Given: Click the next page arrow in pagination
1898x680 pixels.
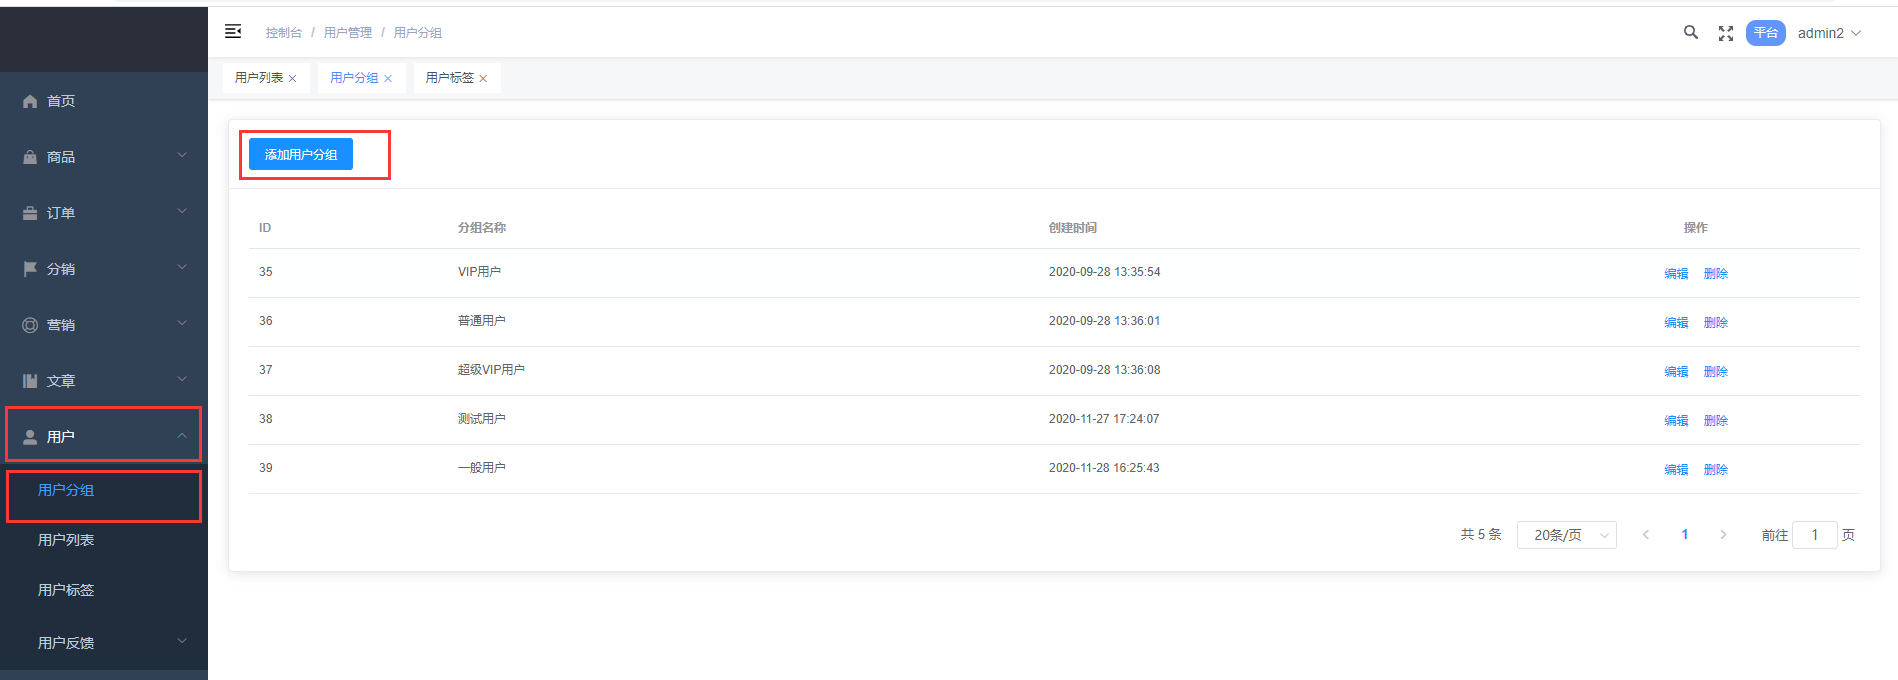Looking at the screenshot, I should point(1723,535).
